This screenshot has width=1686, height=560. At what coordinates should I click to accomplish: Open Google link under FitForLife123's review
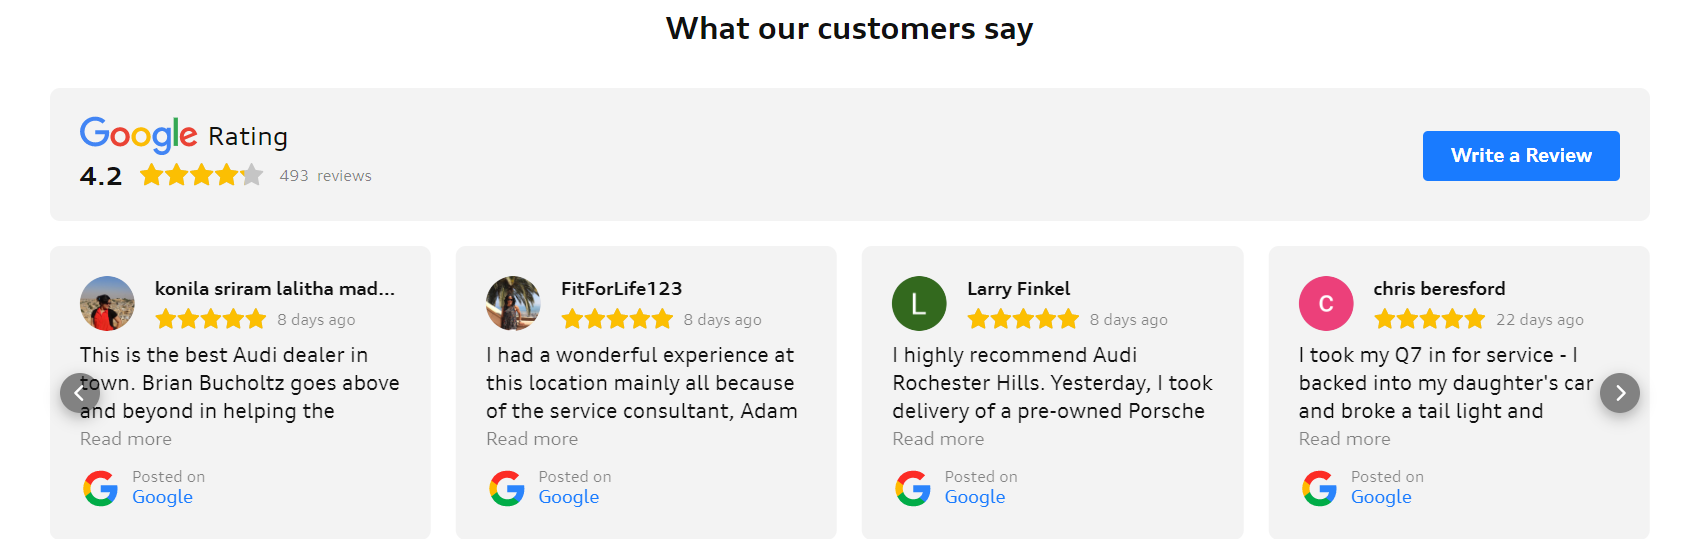[x=568, y=497]
